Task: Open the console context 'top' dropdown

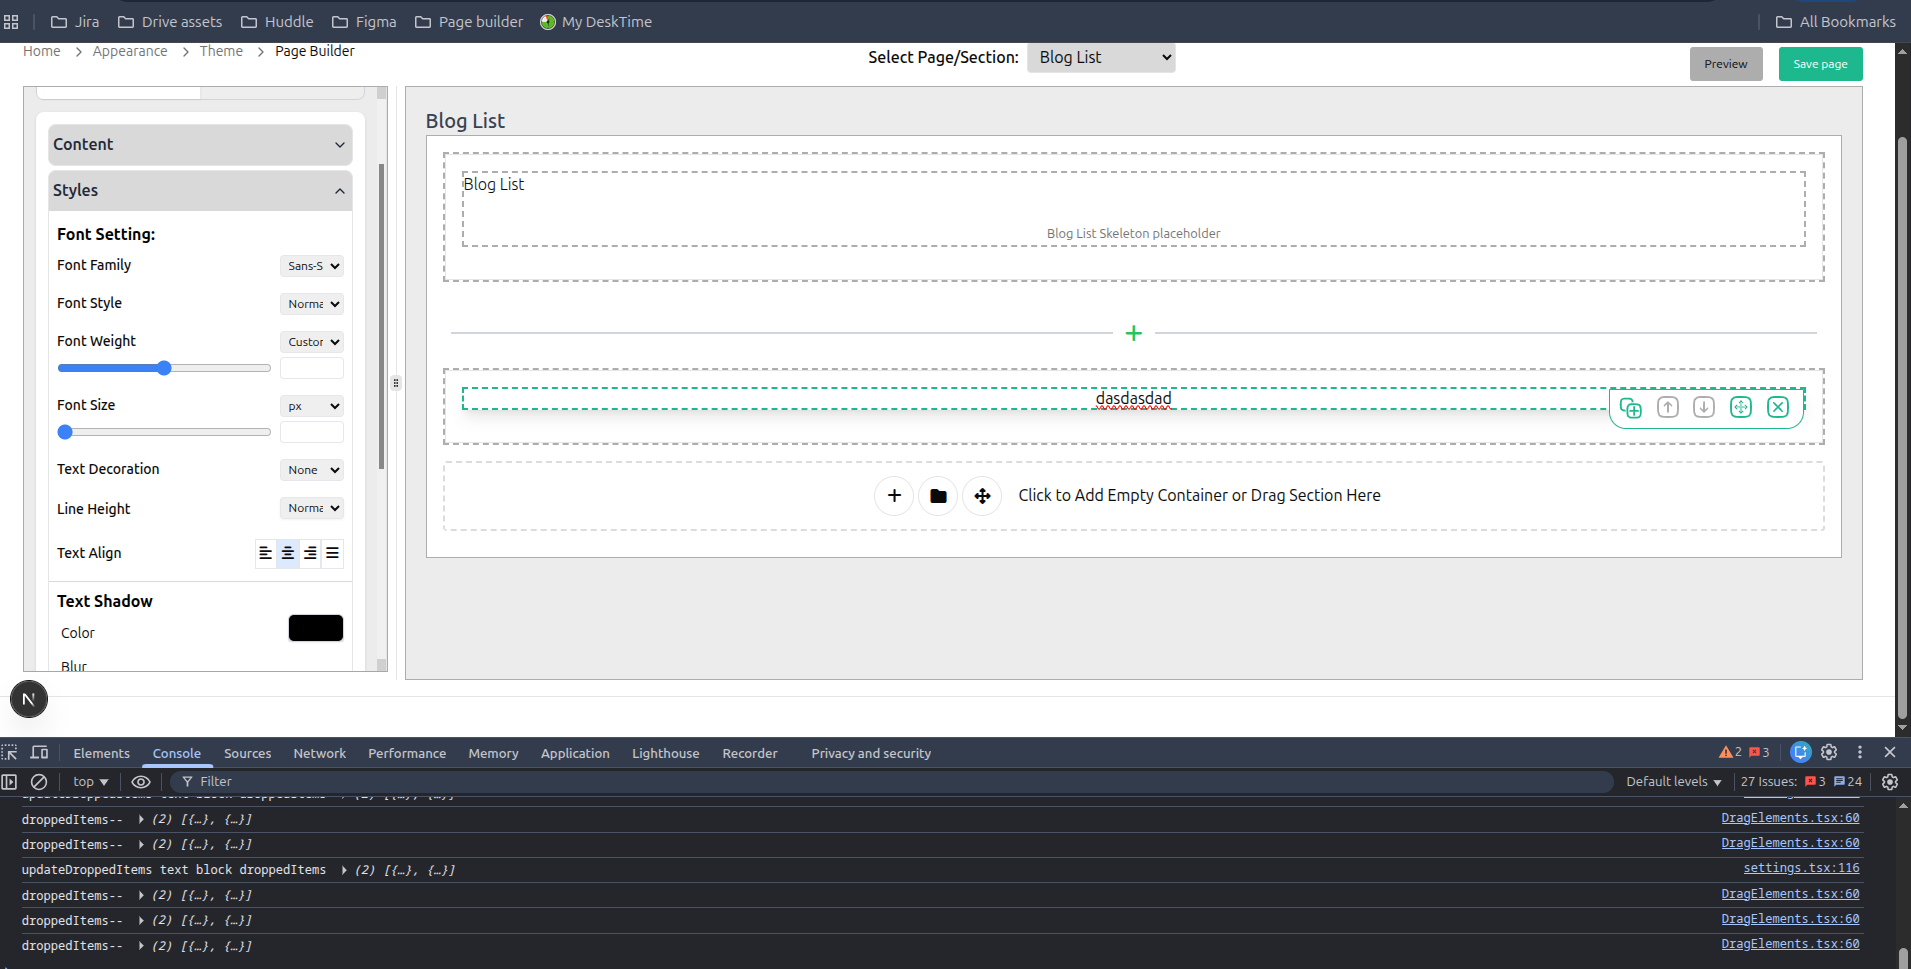Action: tap(90, 782)
